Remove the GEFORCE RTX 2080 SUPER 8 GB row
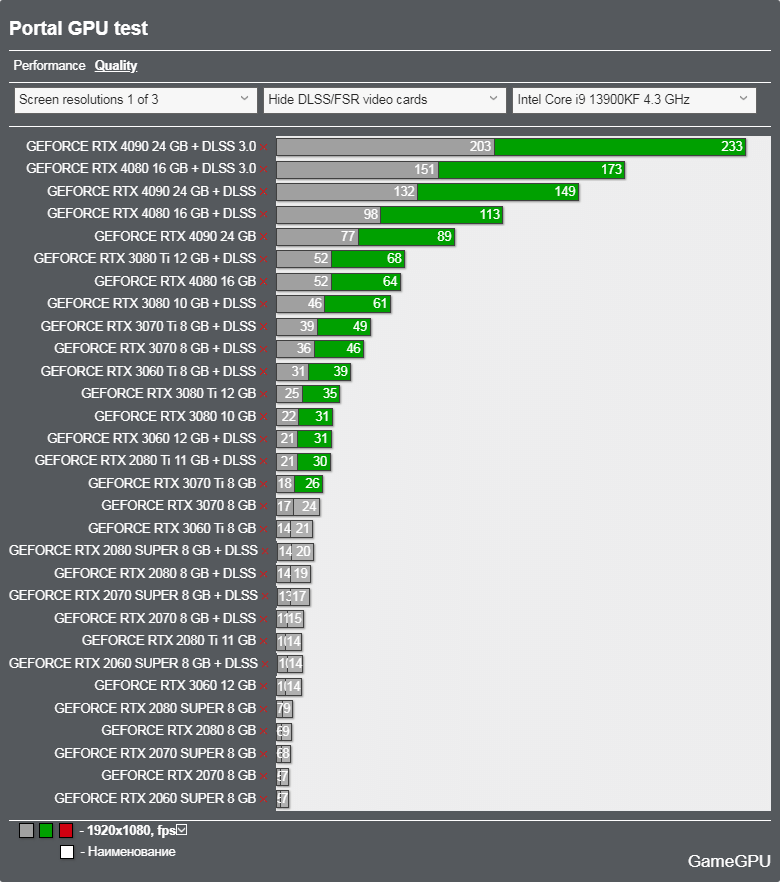The width and height of the screenshot is (780, 882). (x=264, y=709)
